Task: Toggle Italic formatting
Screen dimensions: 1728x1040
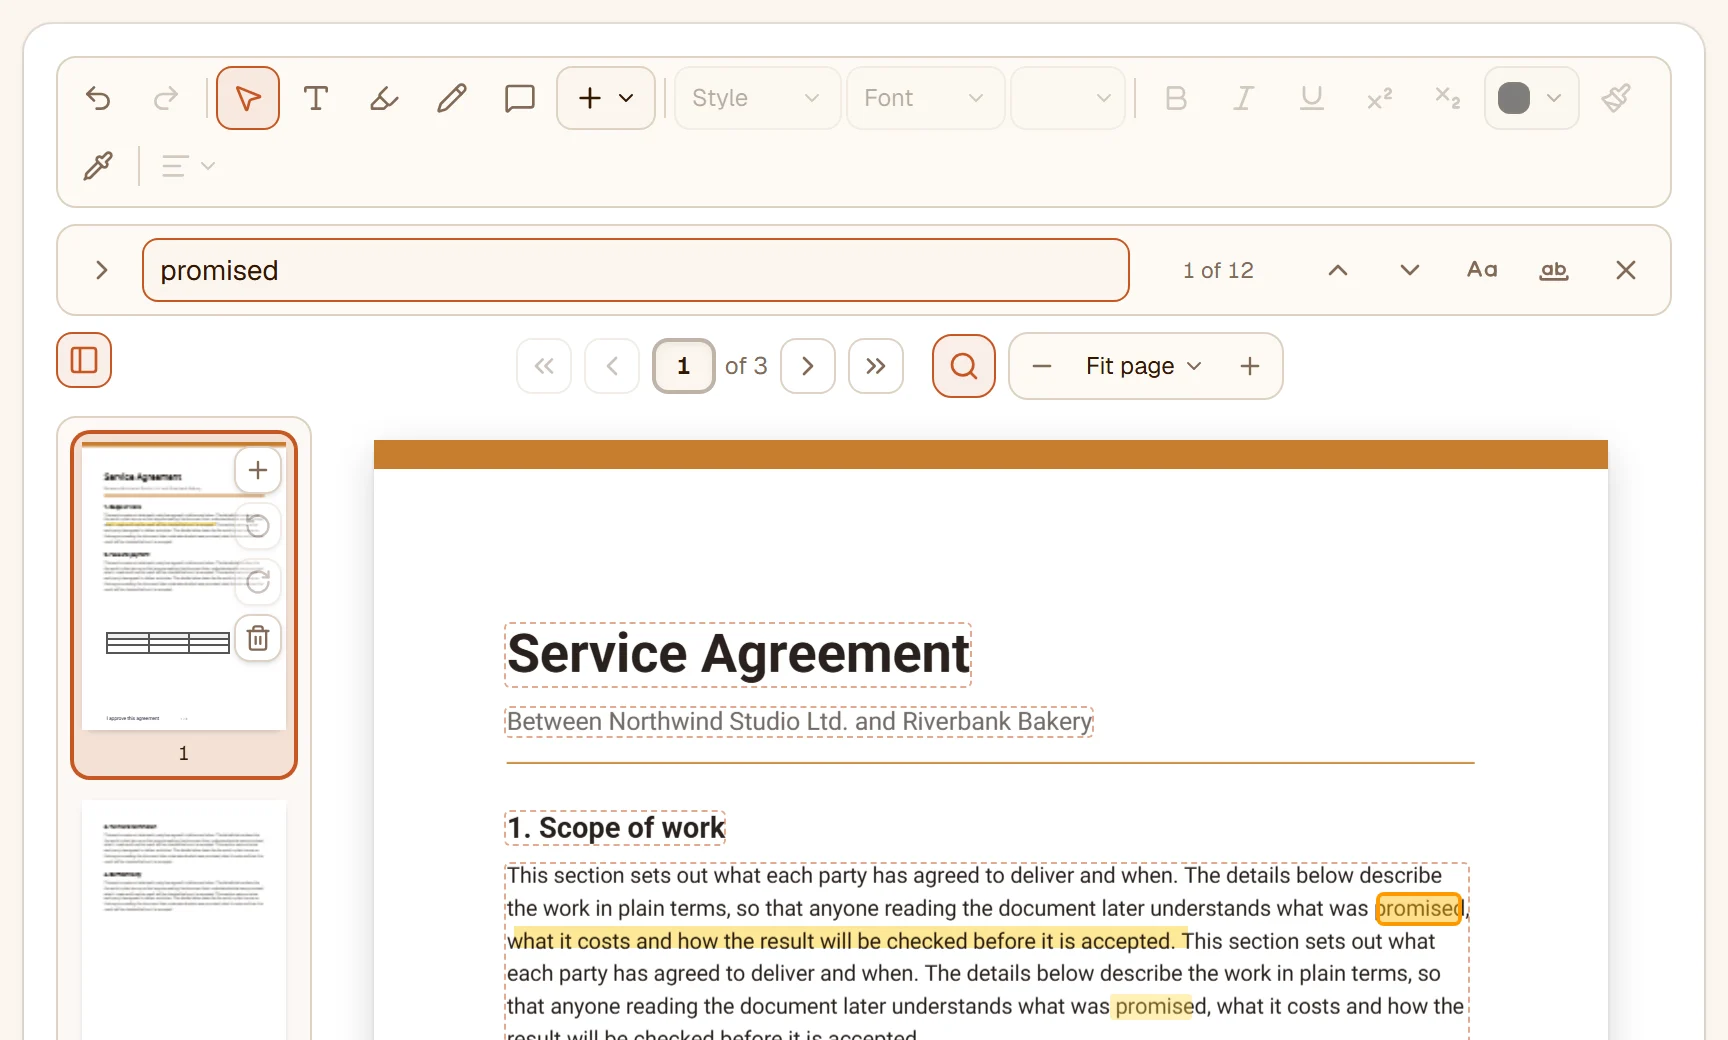Action: pyautogui.click(x=1244, y=98)
